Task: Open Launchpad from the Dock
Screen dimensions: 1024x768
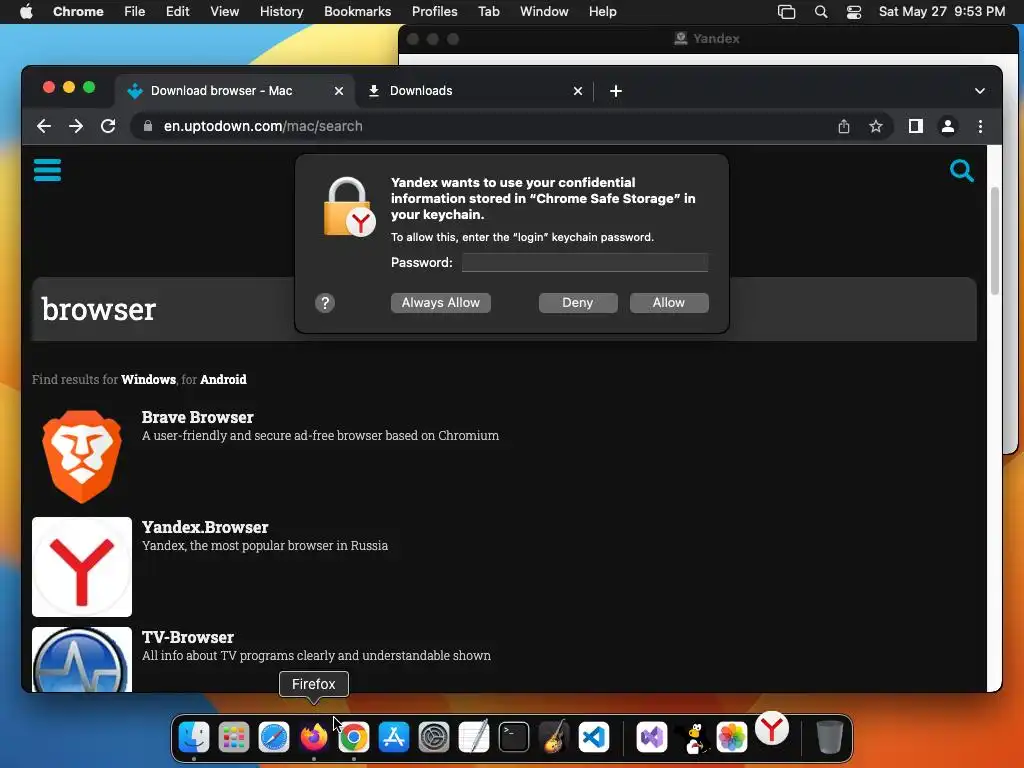Action: pyautogui.click(x=234, y=737)
